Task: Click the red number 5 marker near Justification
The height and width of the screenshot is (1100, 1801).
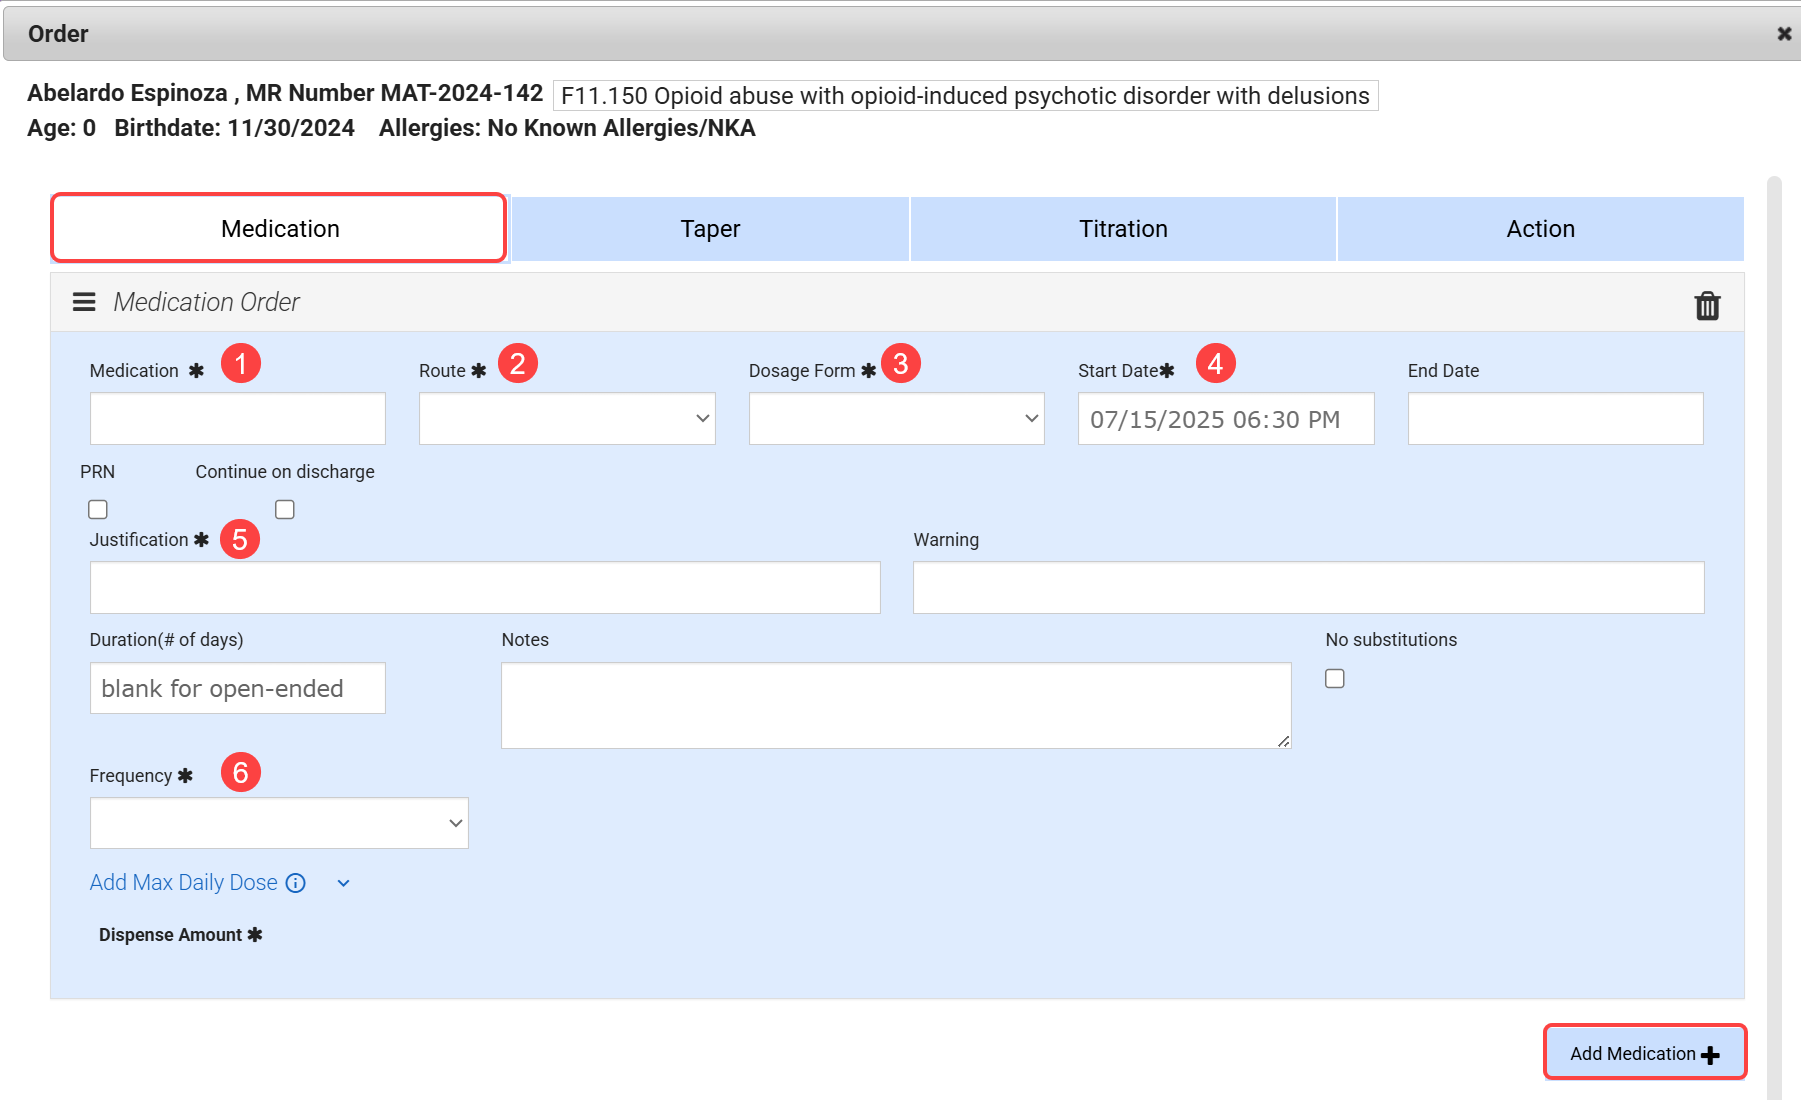Action: pyautogui.click(x=240, y=540)
